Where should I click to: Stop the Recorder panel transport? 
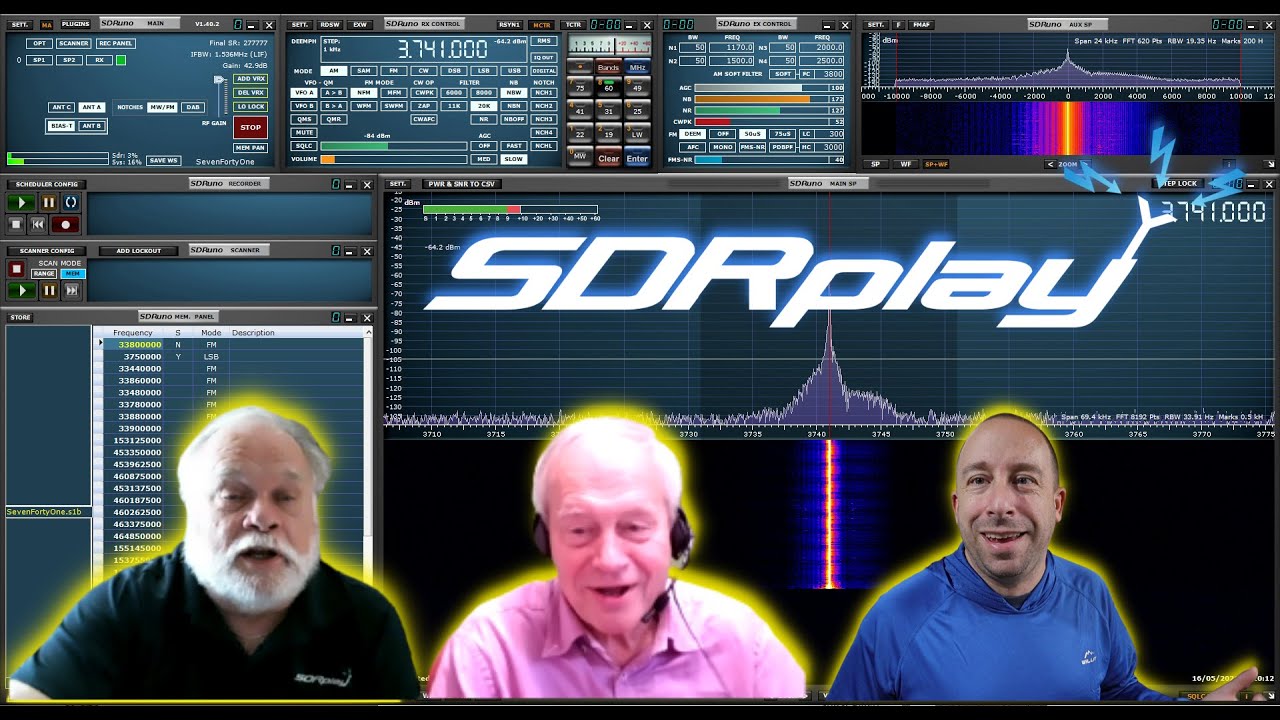coord(16,225)
